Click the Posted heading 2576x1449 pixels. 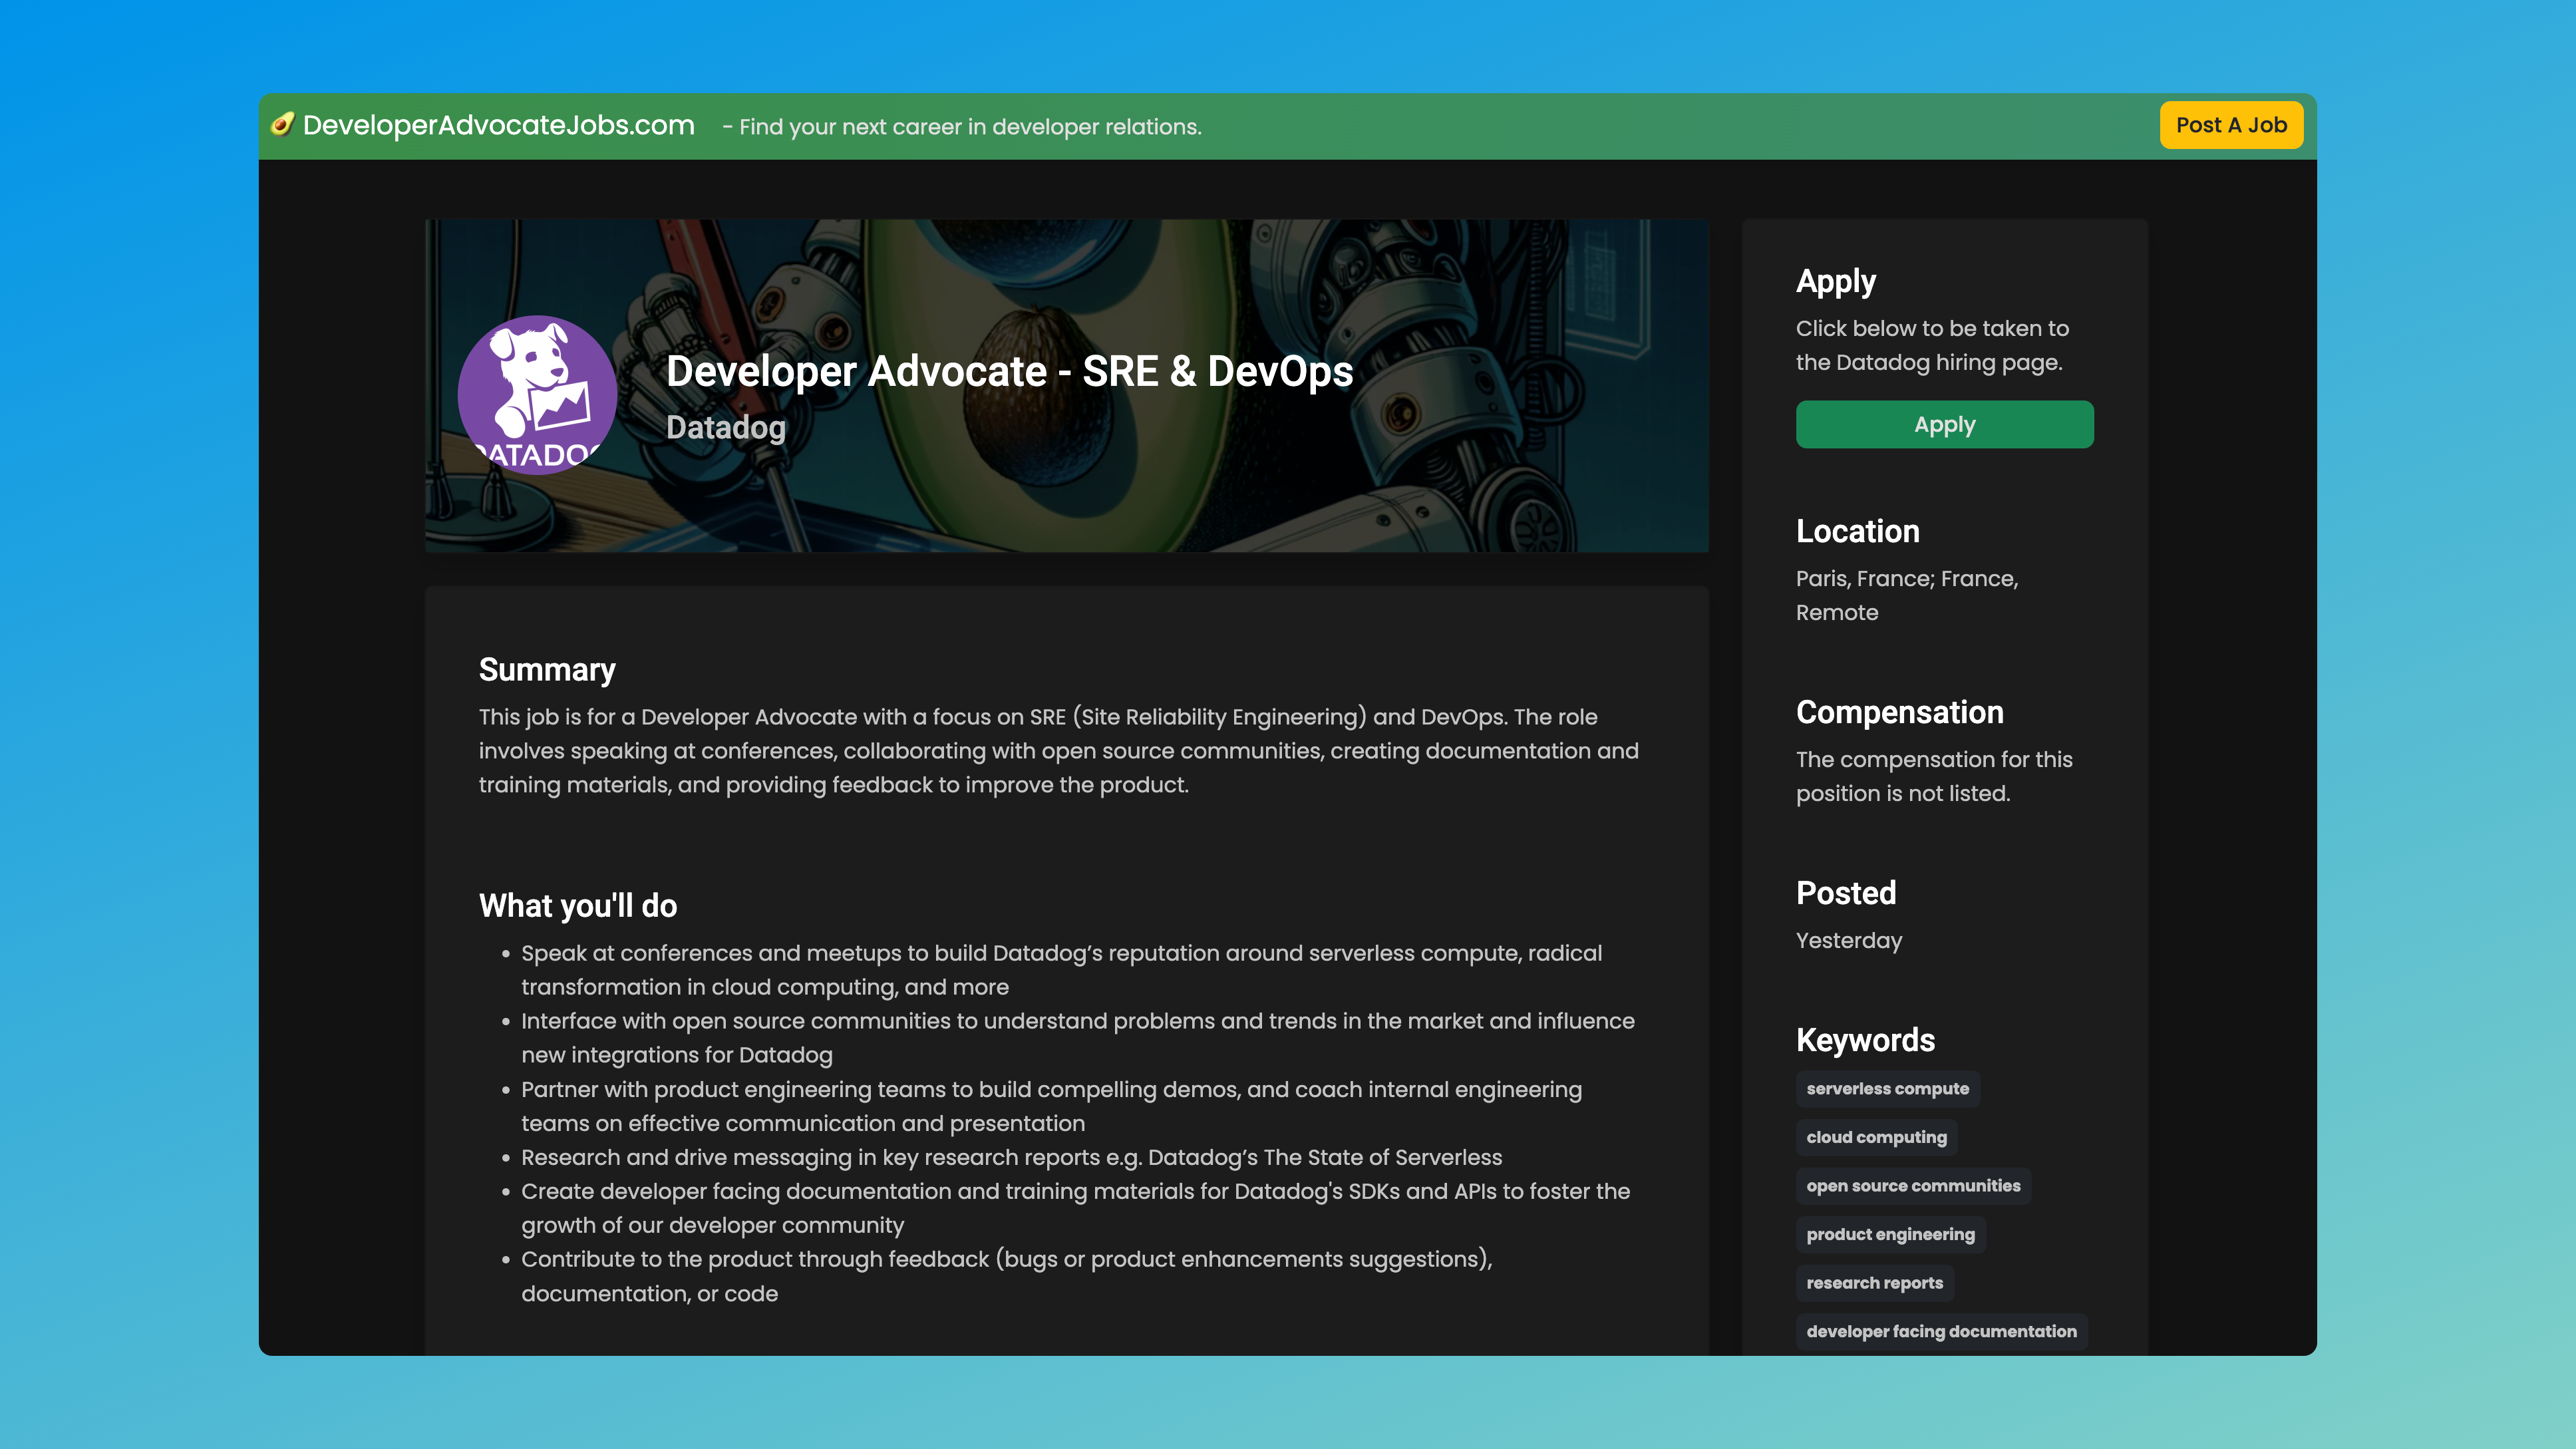coord(1845,893)
